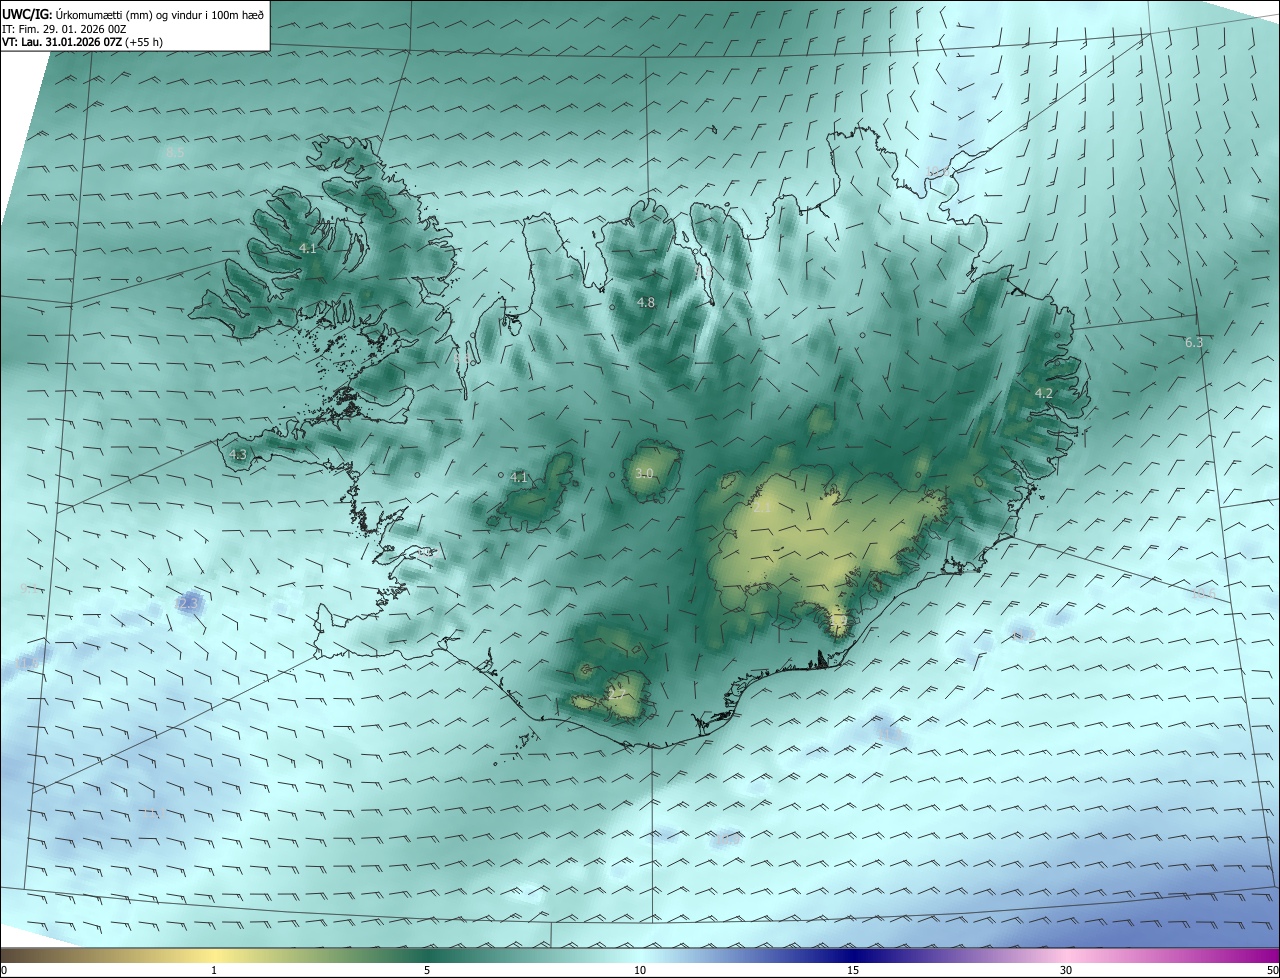Image resolution: width=1280 pixels, height=978 pixels.
Task: Click the 4.8 value in north Iceland
Action: point(646,302)
